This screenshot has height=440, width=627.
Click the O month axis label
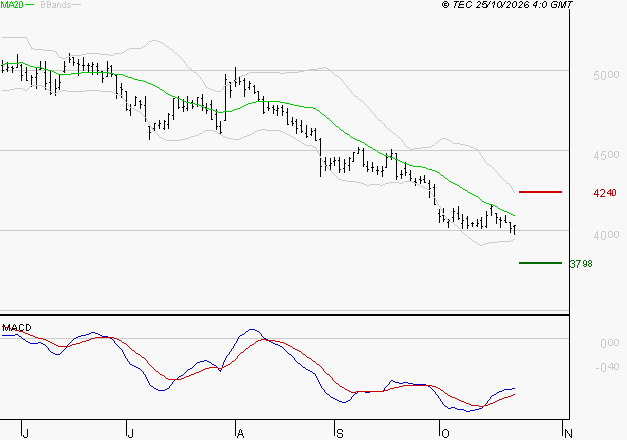coord(445,433)
